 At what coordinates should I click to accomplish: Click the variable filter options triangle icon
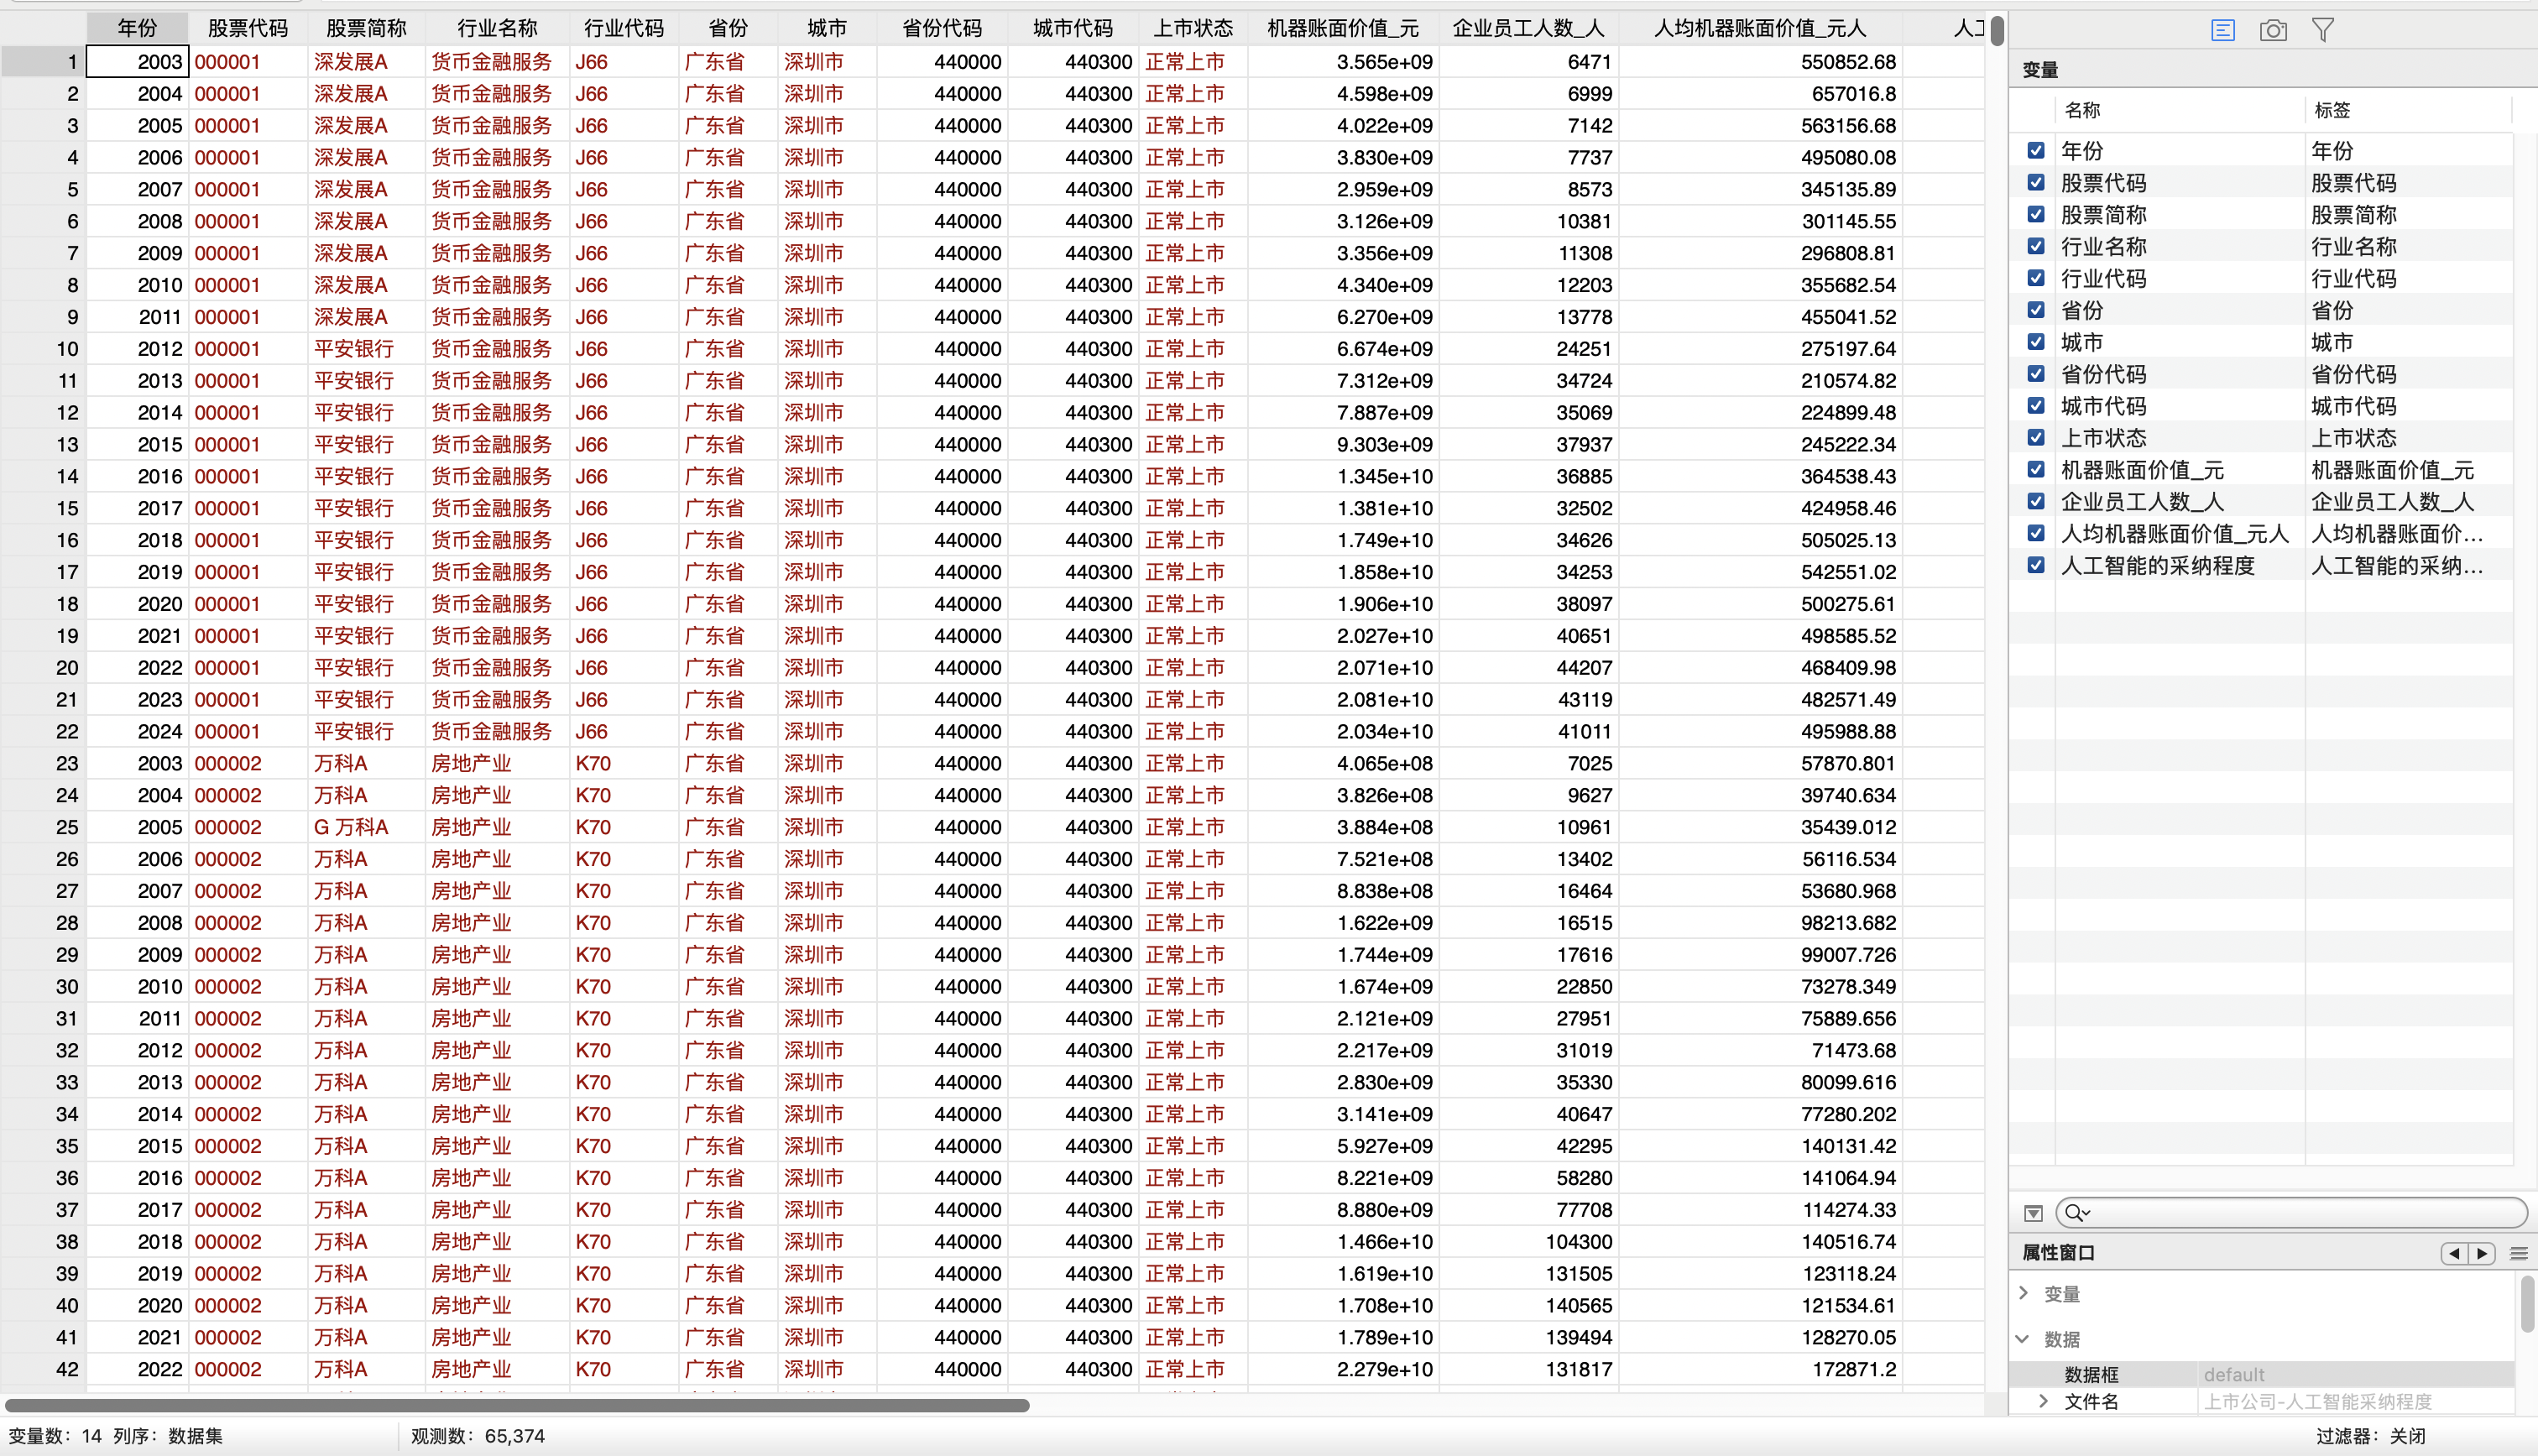click(2033, 1213)
